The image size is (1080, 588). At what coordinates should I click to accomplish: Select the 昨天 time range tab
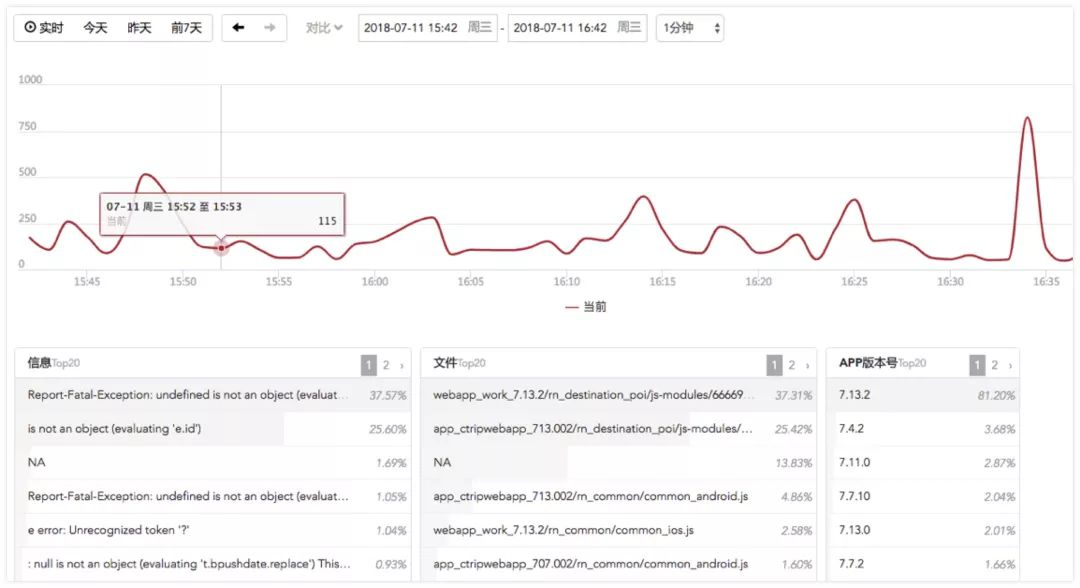coord(139,28)
